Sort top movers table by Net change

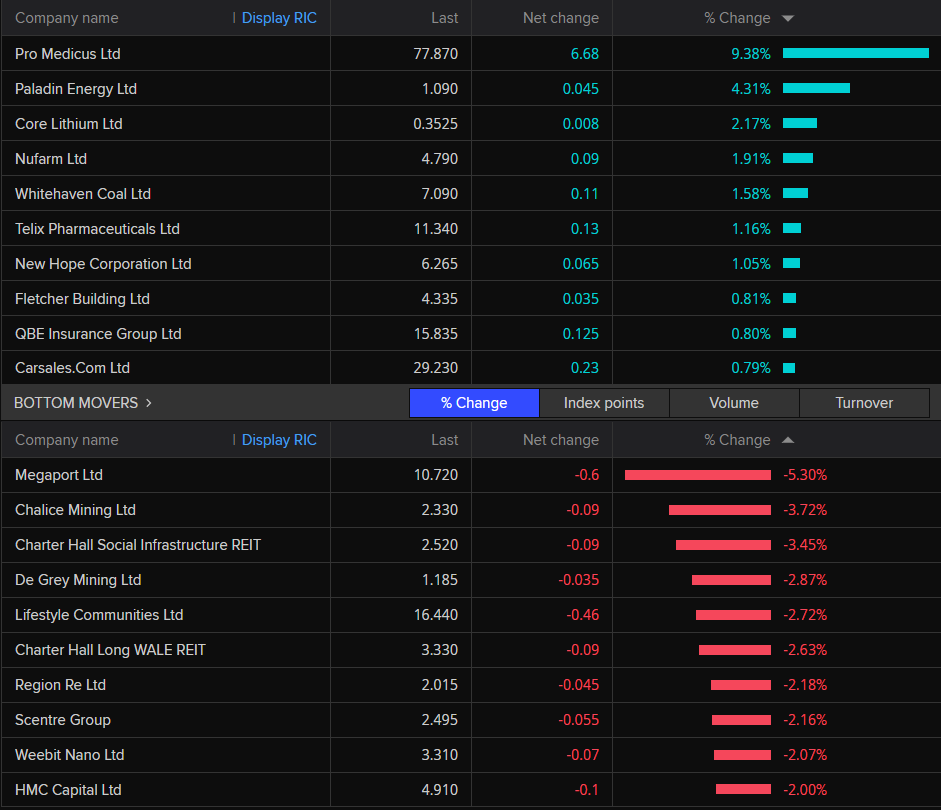[561, 18]
